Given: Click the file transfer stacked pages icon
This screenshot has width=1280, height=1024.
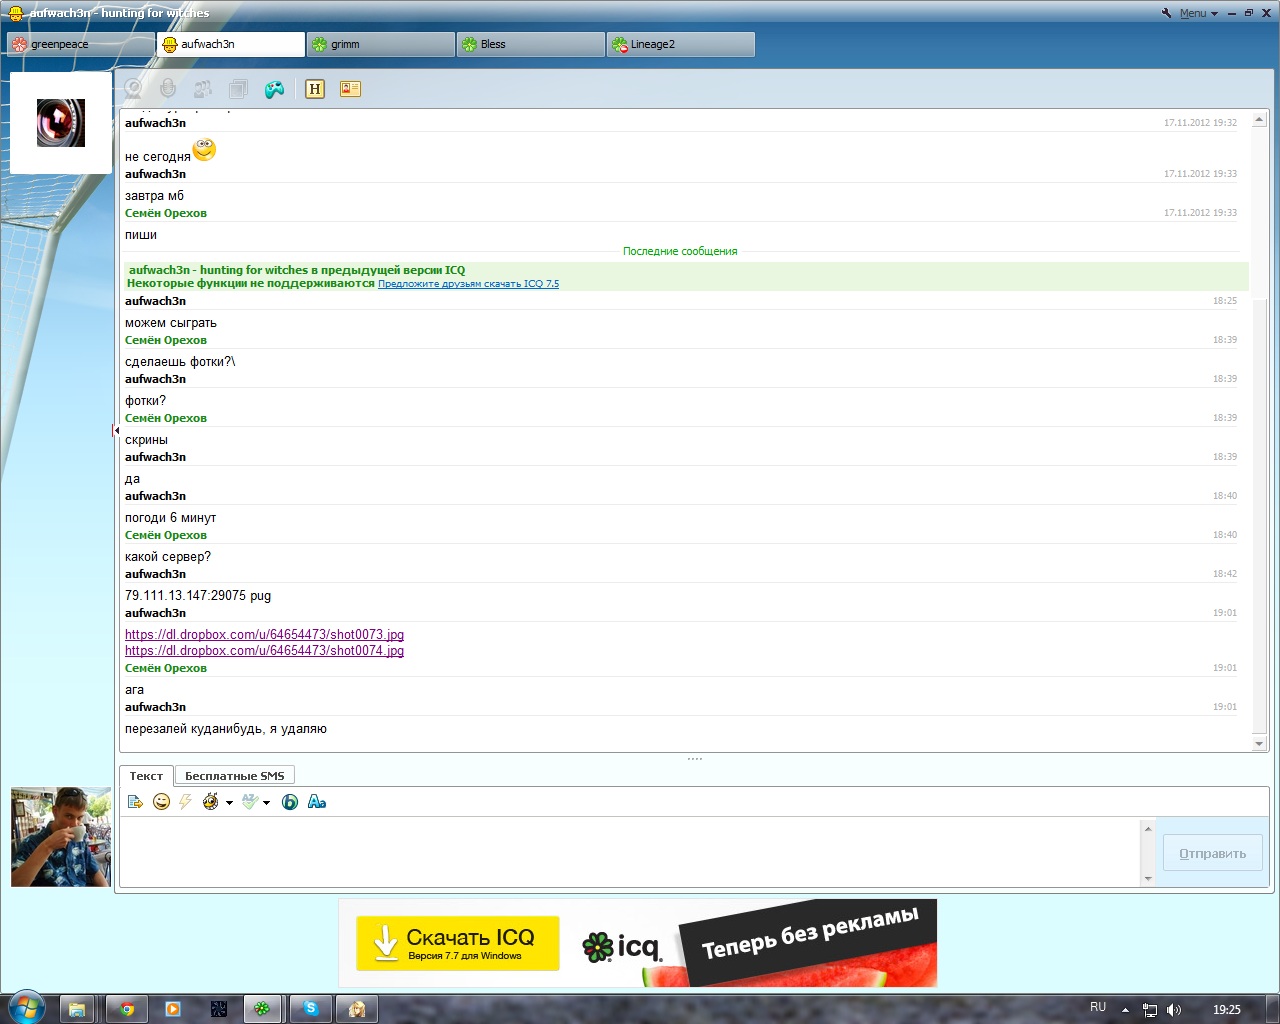Looking at the screenshot, I should 238,89.
